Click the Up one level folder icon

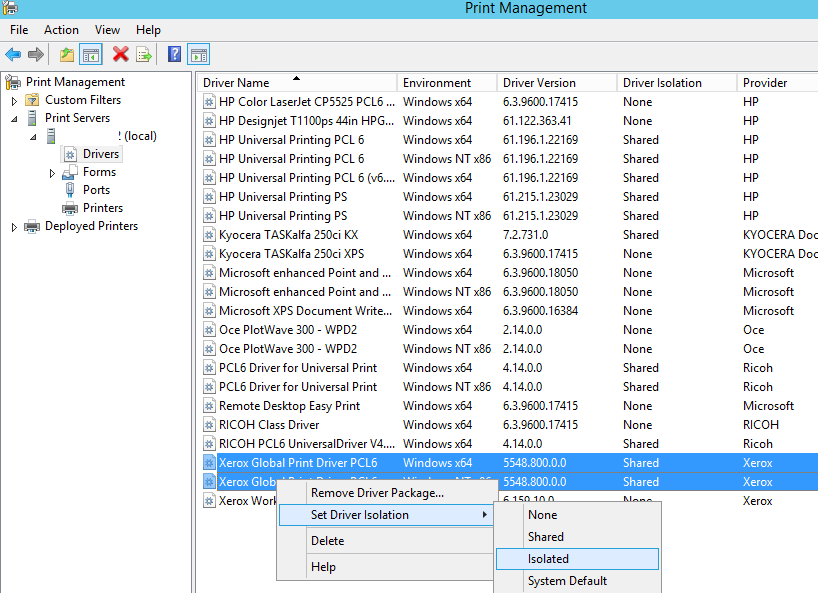pyautogui.click(x=67, y=54)
